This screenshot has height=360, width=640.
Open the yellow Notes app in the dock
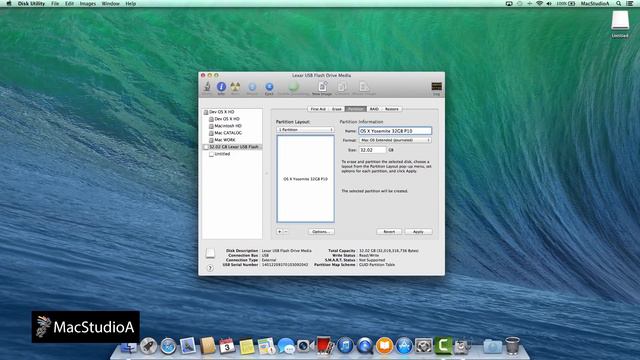click(247, 346)
